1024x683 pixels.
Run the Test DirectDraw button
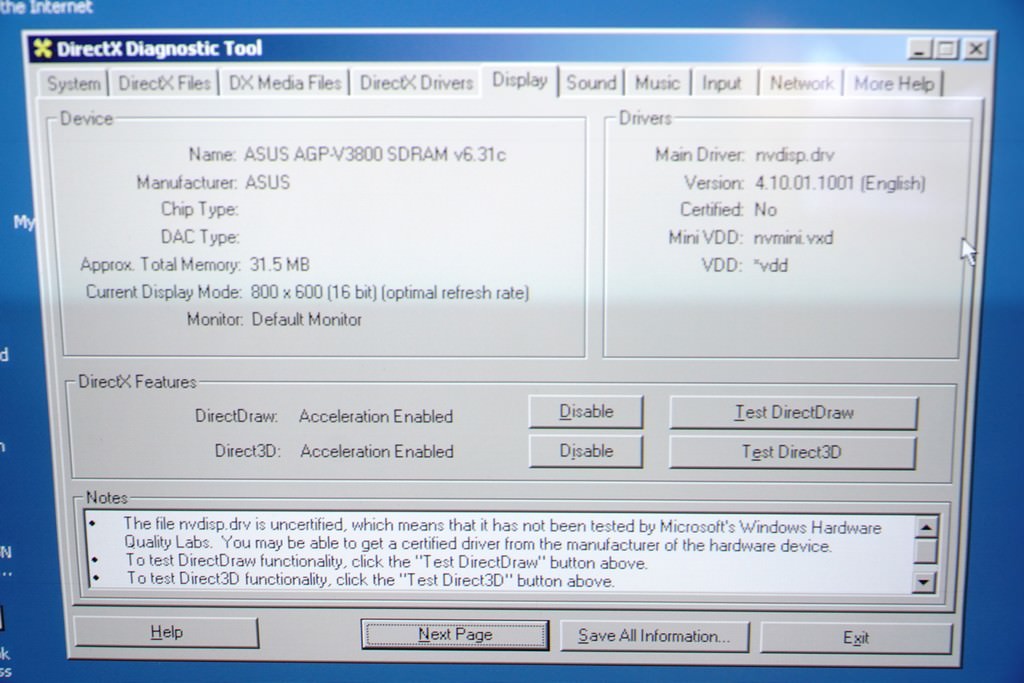click(x=793, y=413)
